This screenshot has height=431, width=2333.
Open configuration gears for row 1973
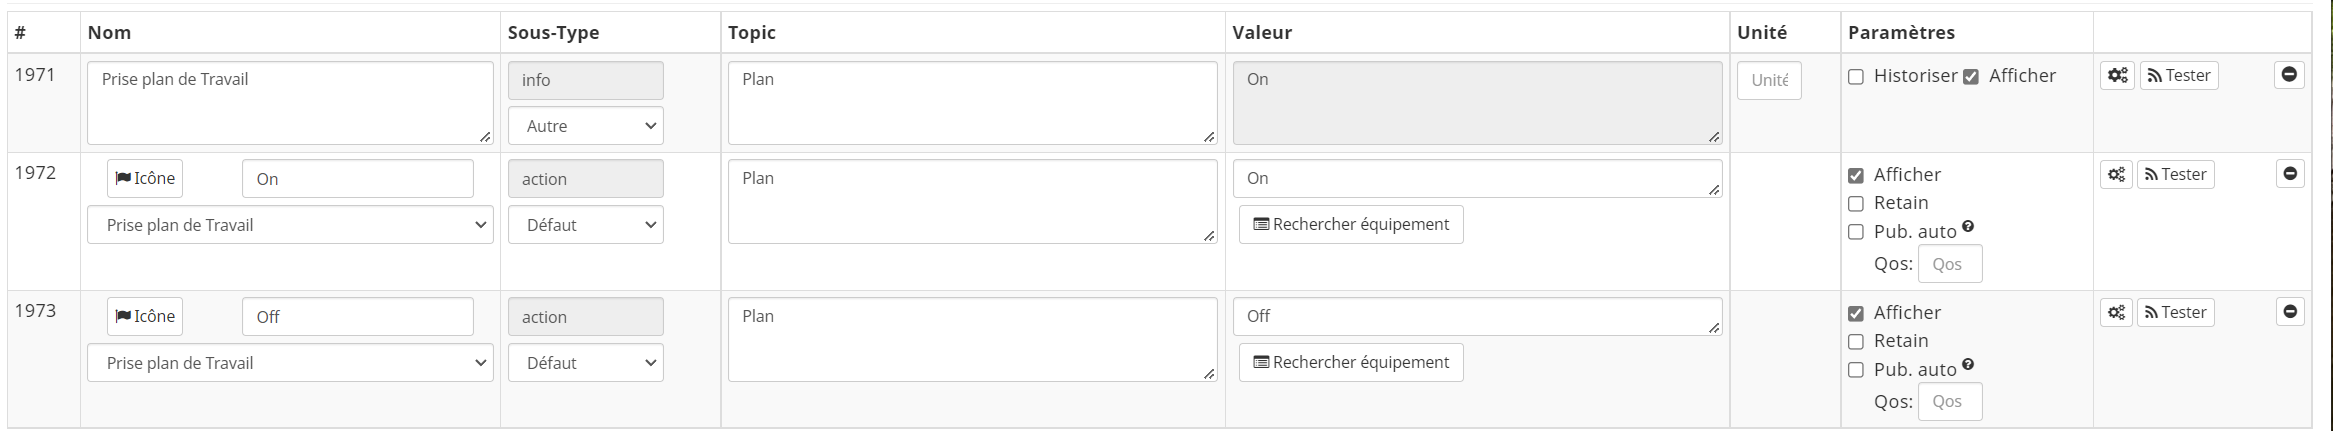pos(2116,313)
